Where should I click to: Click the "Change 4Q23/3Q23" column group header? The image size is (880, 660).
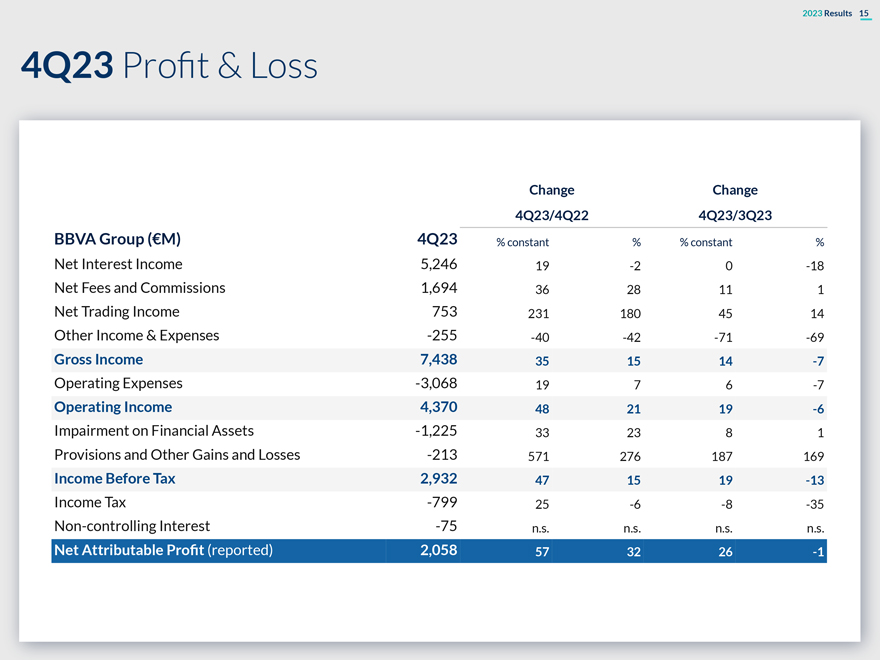click(x=735, y=202)
